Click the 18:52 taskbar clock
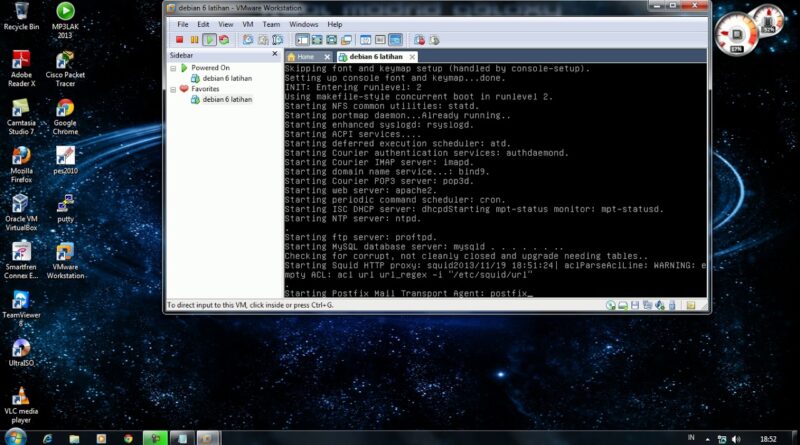 coord(768,439)
